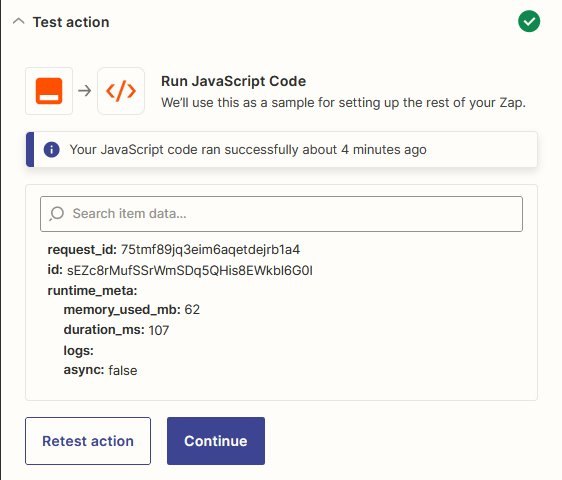The width and height of the screenshot is (562, 480).
Task: Select the id value starting with sEZc8rMuf
Action: 190,270
